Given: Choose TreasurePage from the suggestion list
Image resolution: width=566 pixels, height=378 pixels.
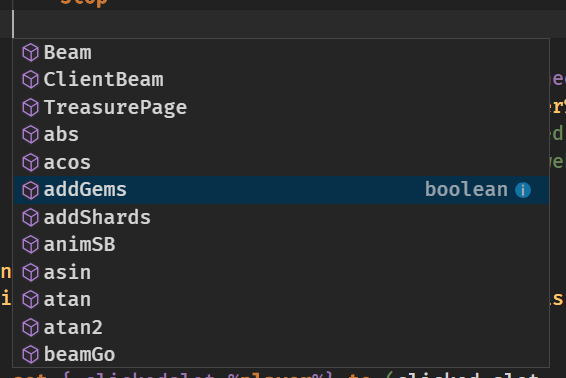Looking at the screenshot, I should point(282,108).
